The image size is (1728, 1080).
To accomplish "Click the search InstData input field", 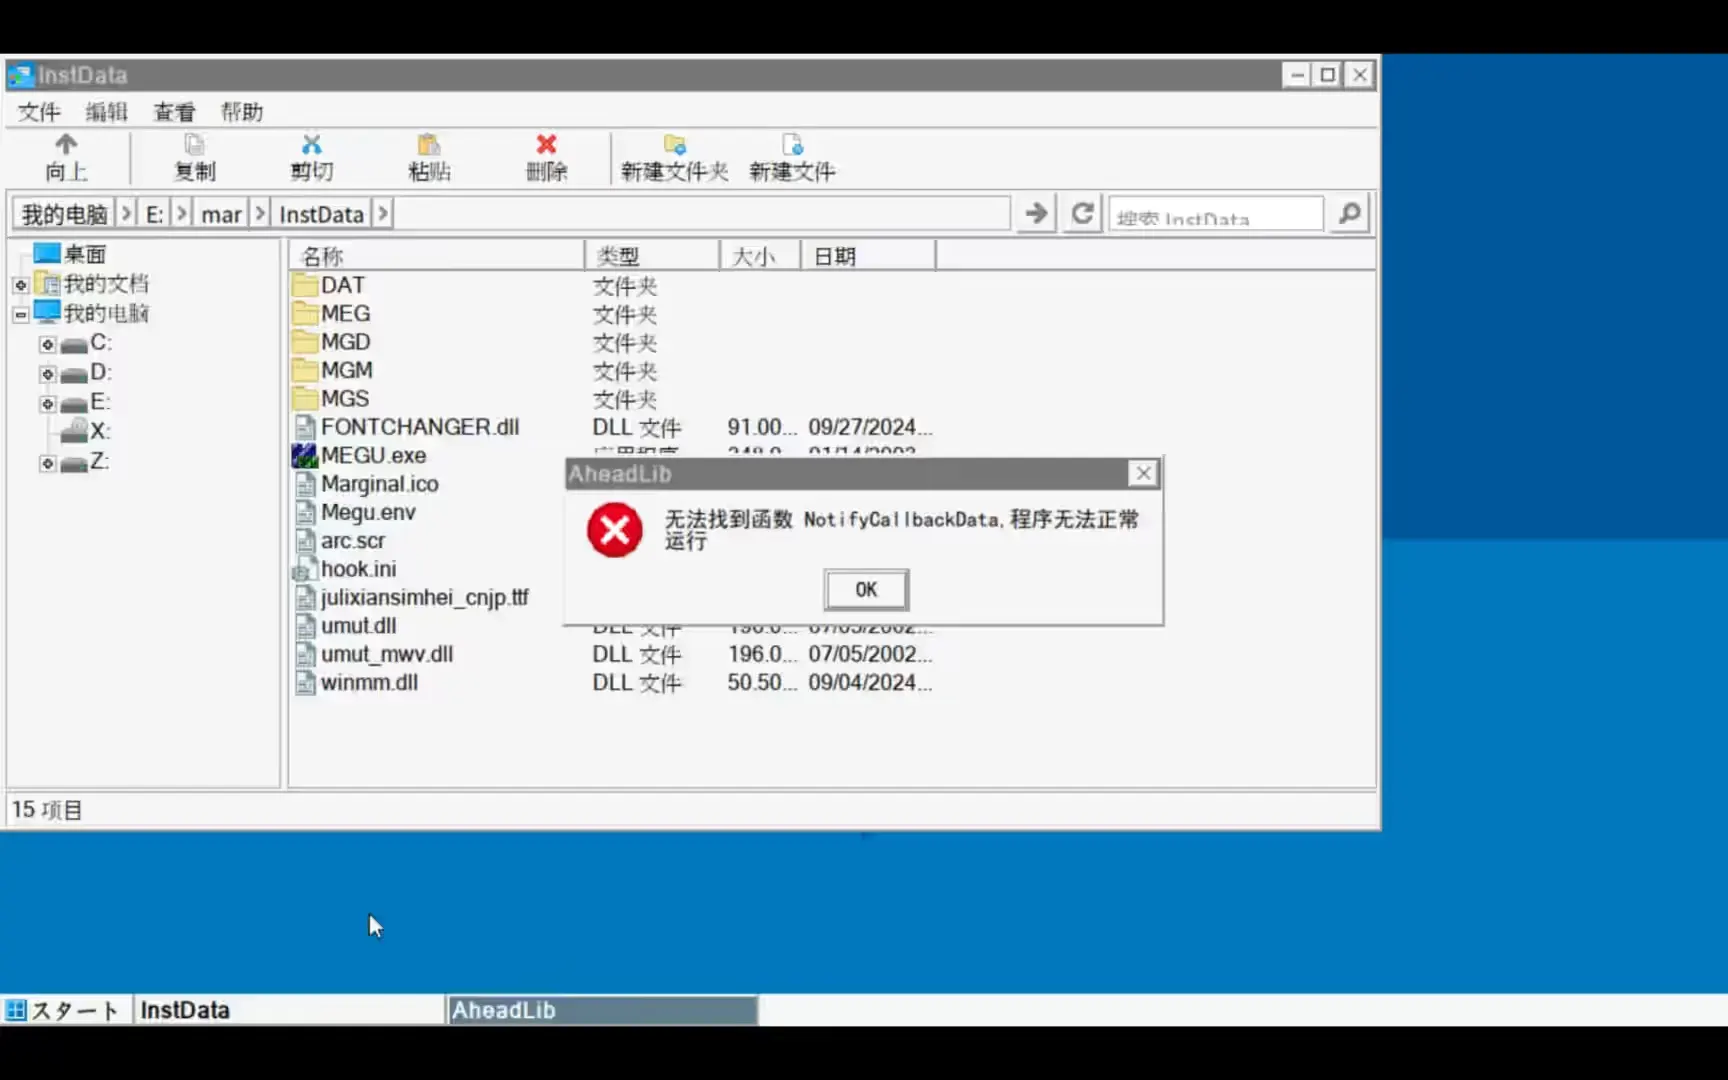I will tap(1216, 214).
